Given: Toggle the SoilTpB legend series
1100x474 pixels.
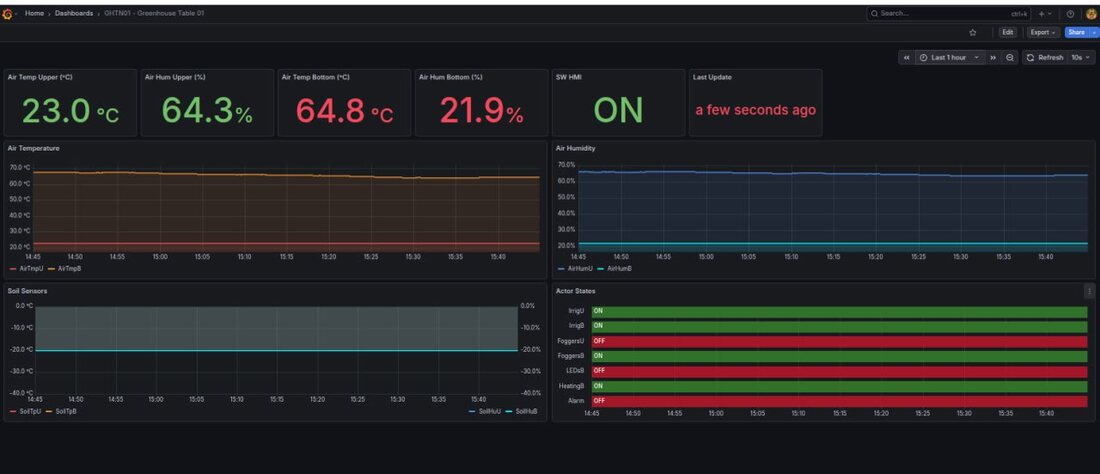Looking at the screenshot, I should coord(61,412).
